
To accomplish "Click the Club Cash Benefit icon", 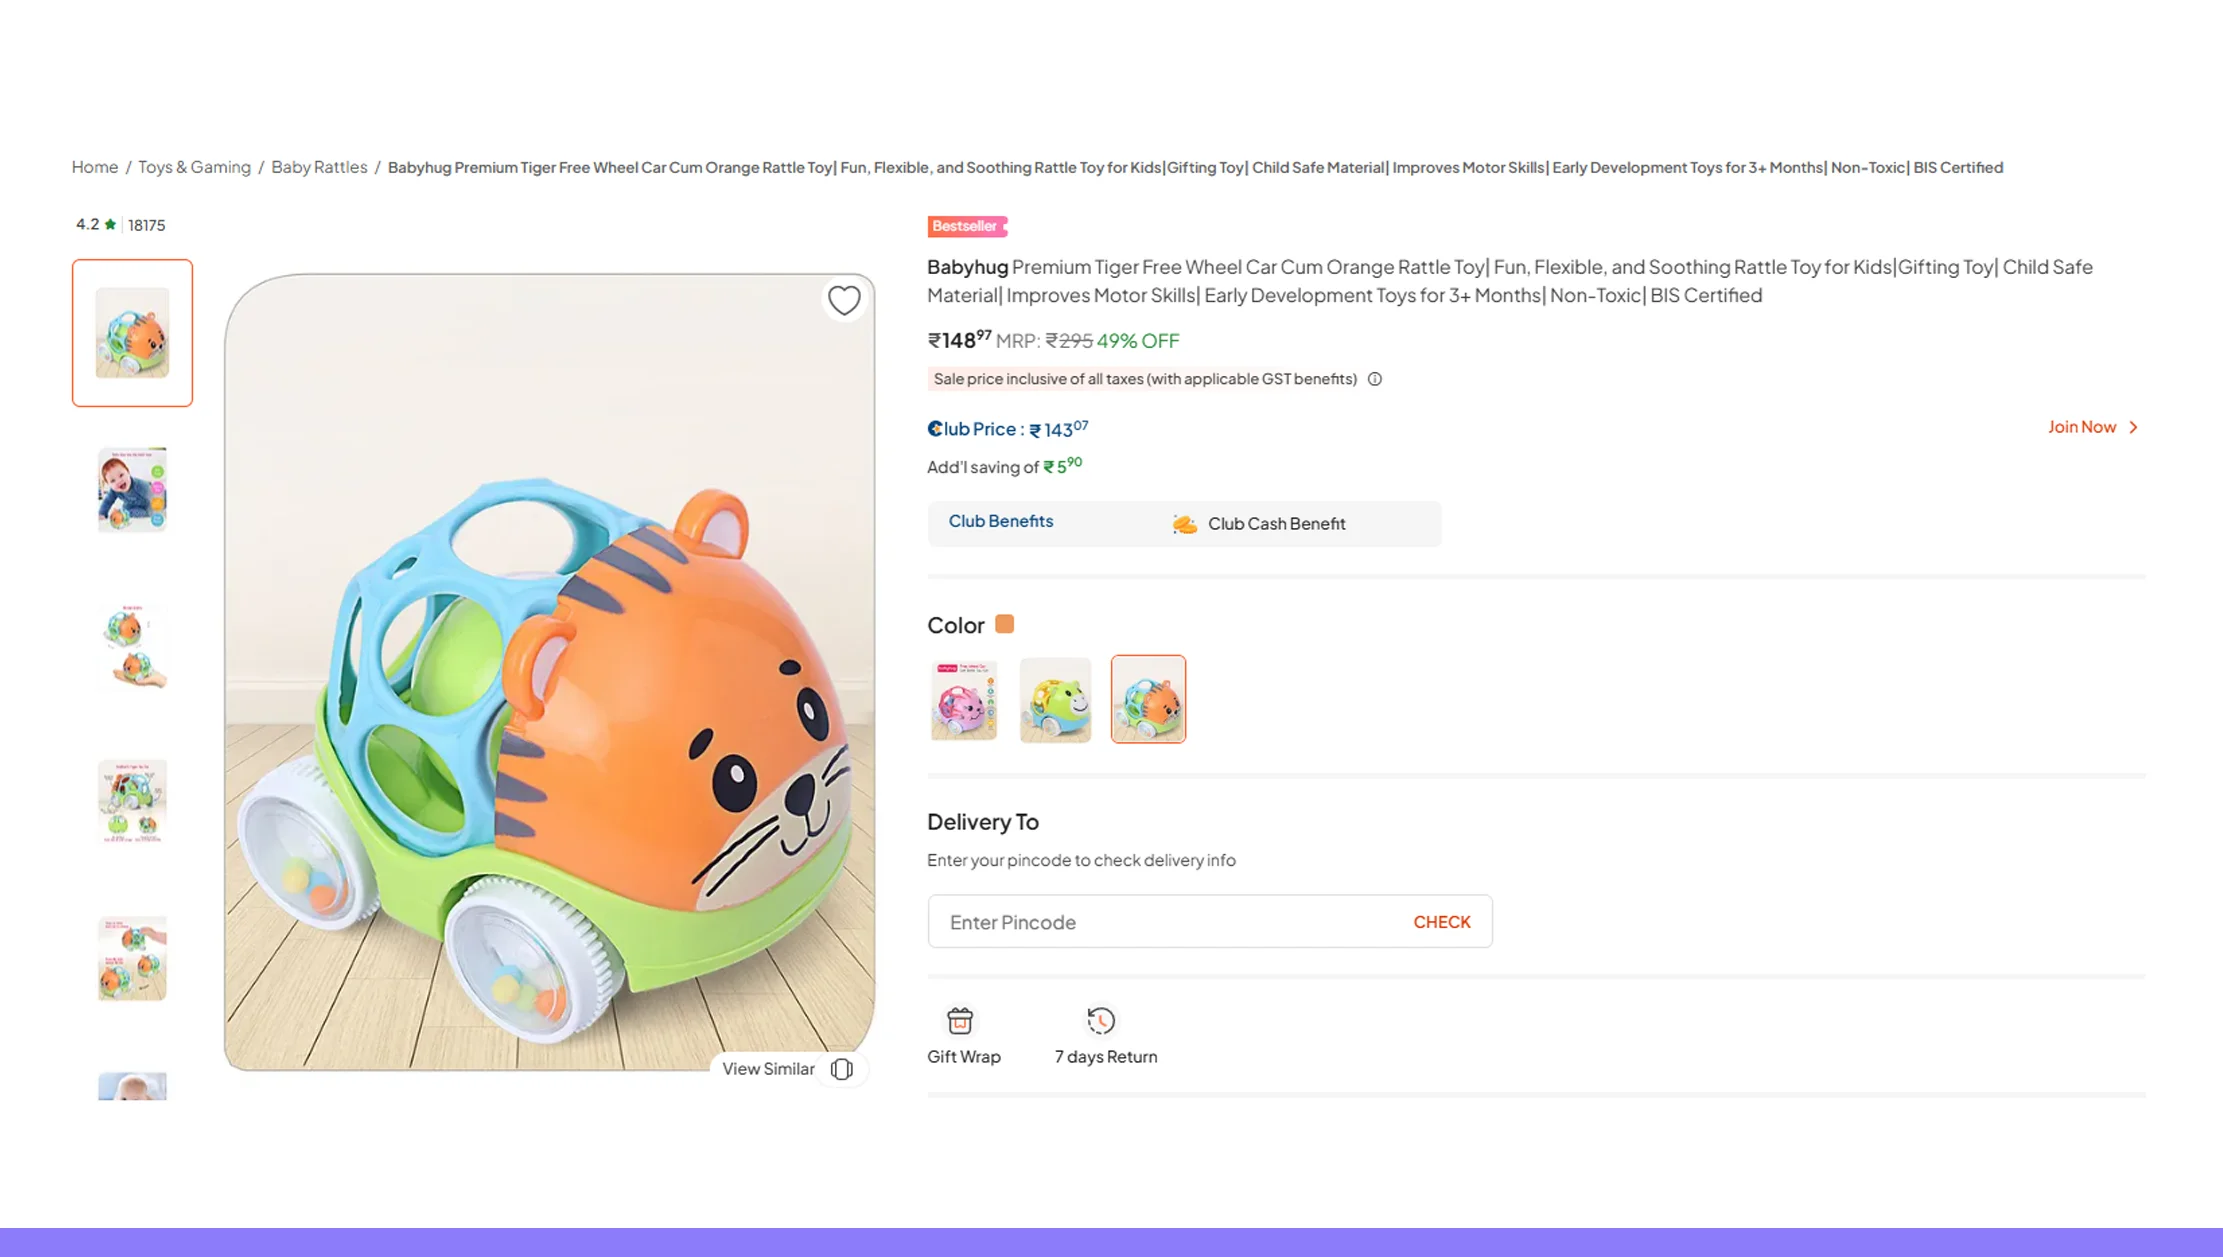I will [1185, 524].
